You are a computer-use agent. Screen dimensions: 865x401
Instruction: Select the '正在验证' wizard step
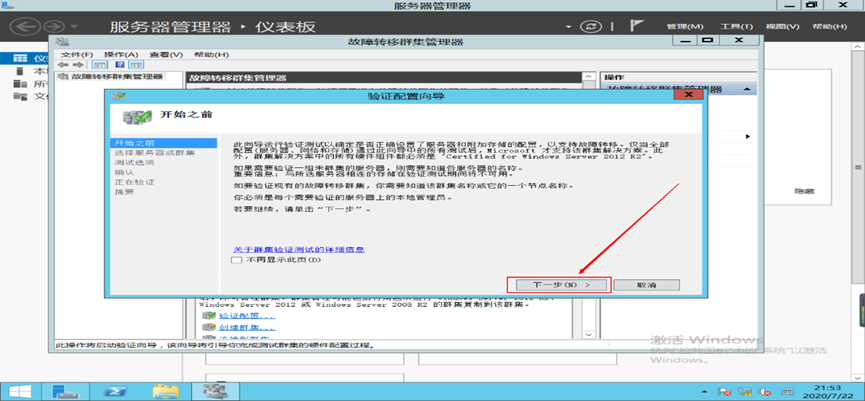pos(134,182)
